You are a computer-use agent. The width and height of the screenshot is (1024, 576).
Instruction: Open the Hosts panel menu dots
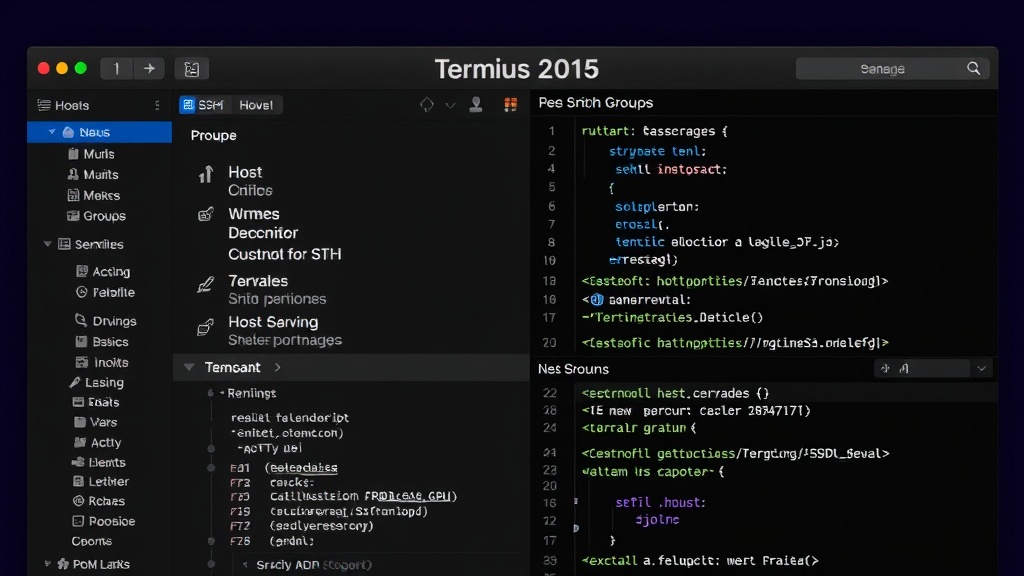(x=157, y=105)
